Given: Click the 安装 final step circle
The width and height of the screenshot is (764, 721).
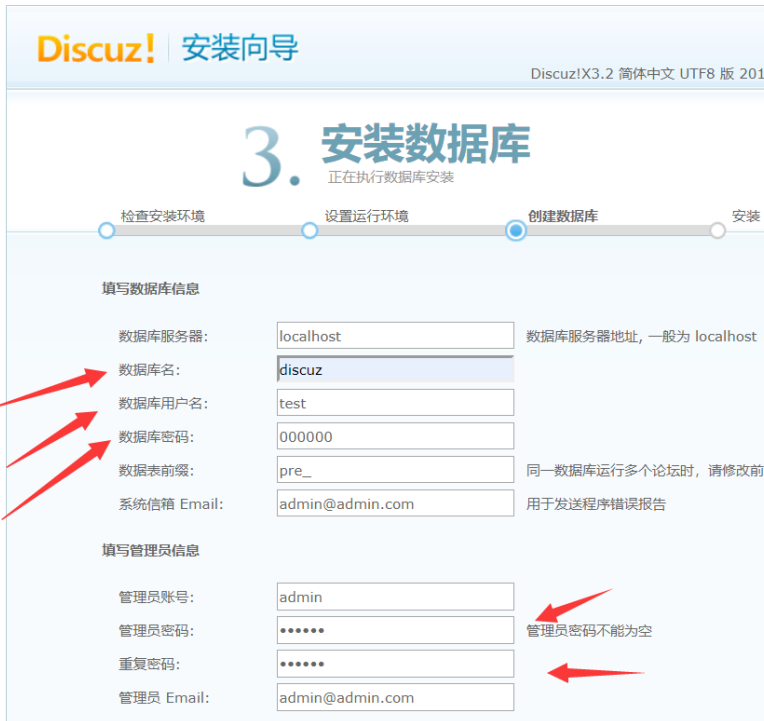Looking at the screenshot, I should pos(717,230).
